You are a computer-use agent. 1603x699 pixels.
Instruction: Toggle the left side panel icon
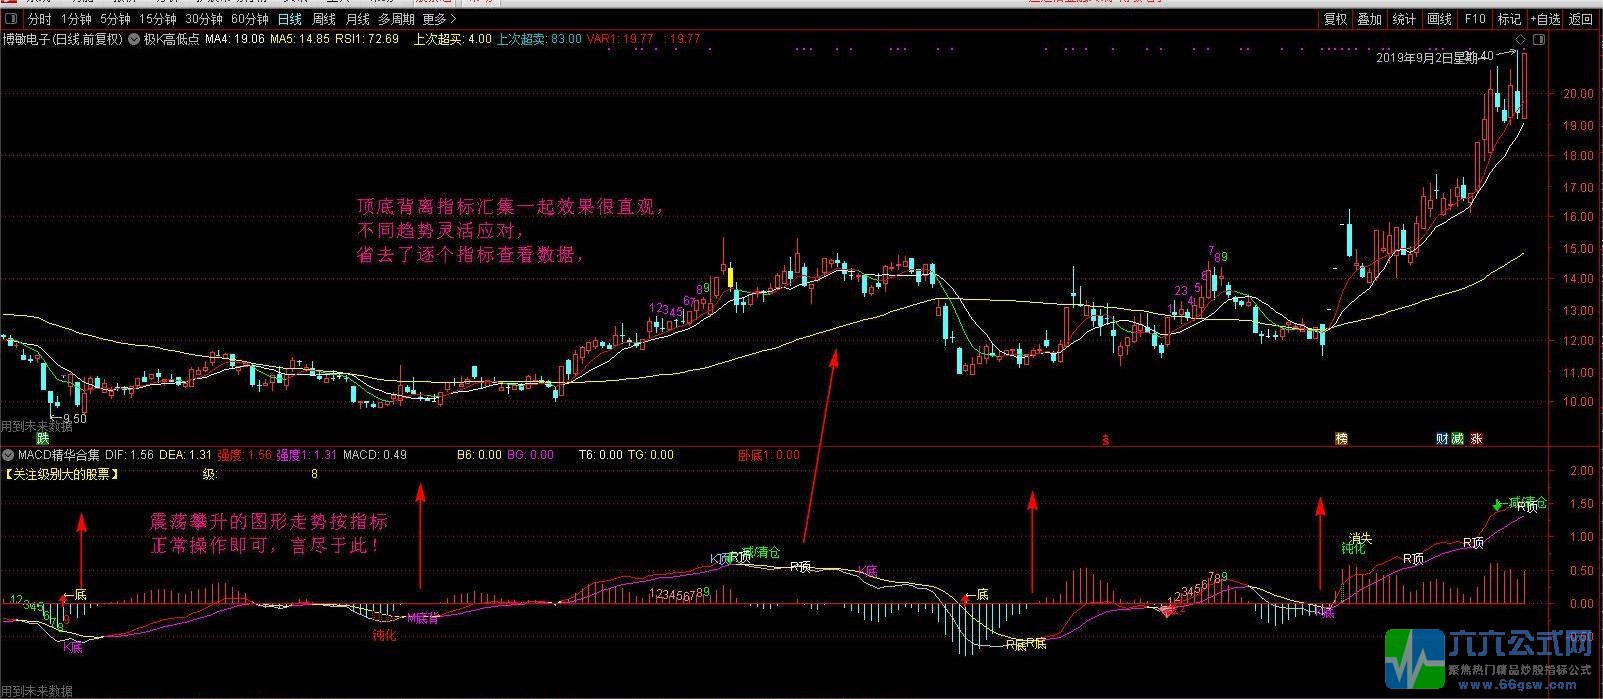click(x=10, y=19)
